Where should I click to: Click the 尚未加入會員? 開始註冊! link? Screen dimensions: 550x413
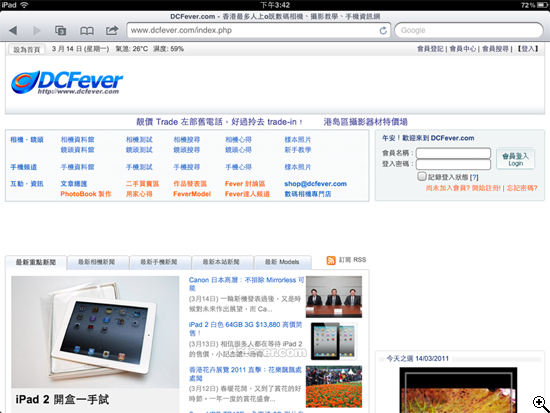point(463,188)
